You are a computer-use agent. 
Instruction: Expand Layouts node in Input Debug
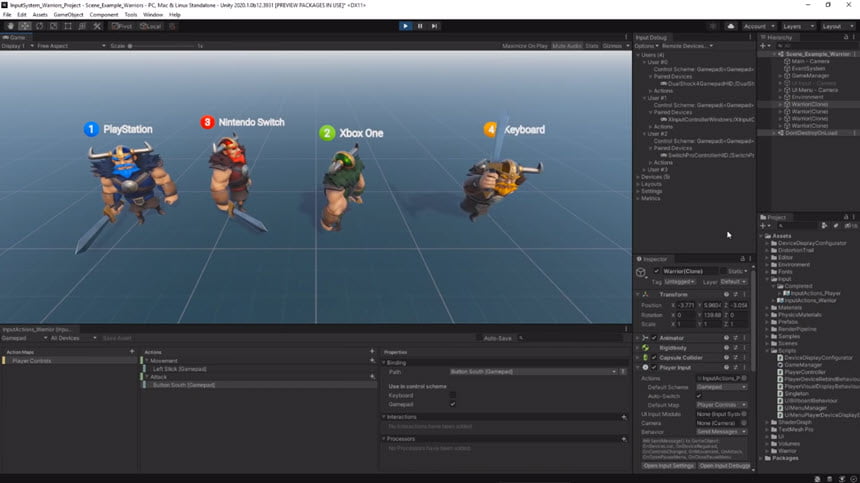pos(638,184)
